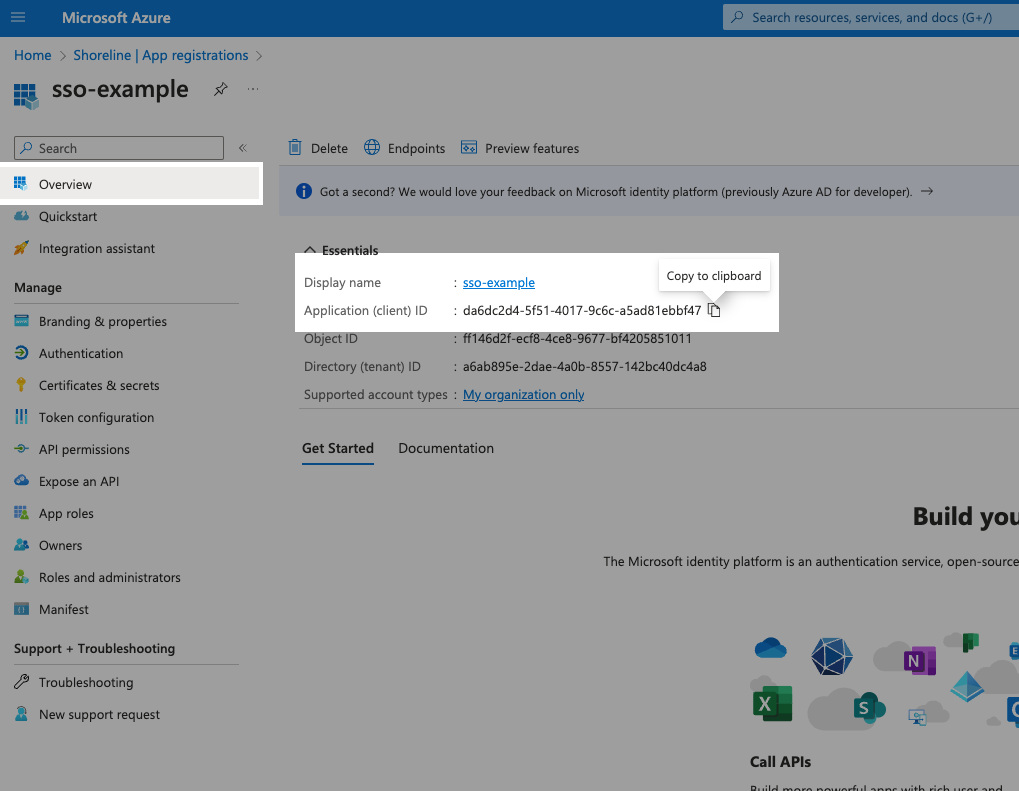Viewport: 1019px width, 791px height.
Task: Collapse the left sidebar with double chevron
Action: click(x=242, y=148)
